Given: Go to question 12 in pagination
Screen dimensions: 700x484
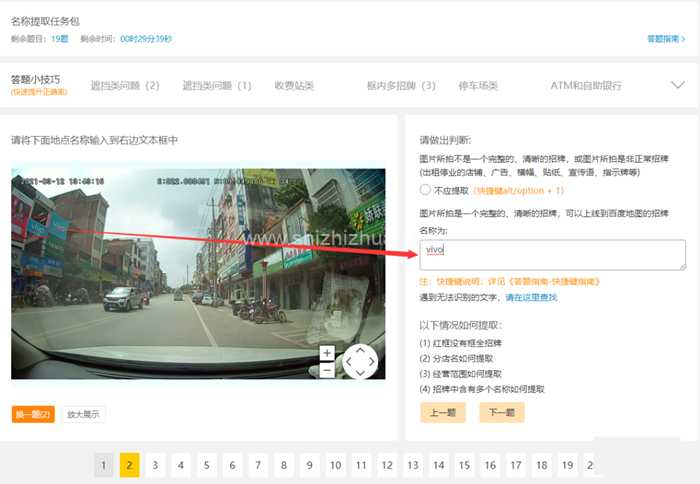Looking at the screenshot, I should coord(387,465).
